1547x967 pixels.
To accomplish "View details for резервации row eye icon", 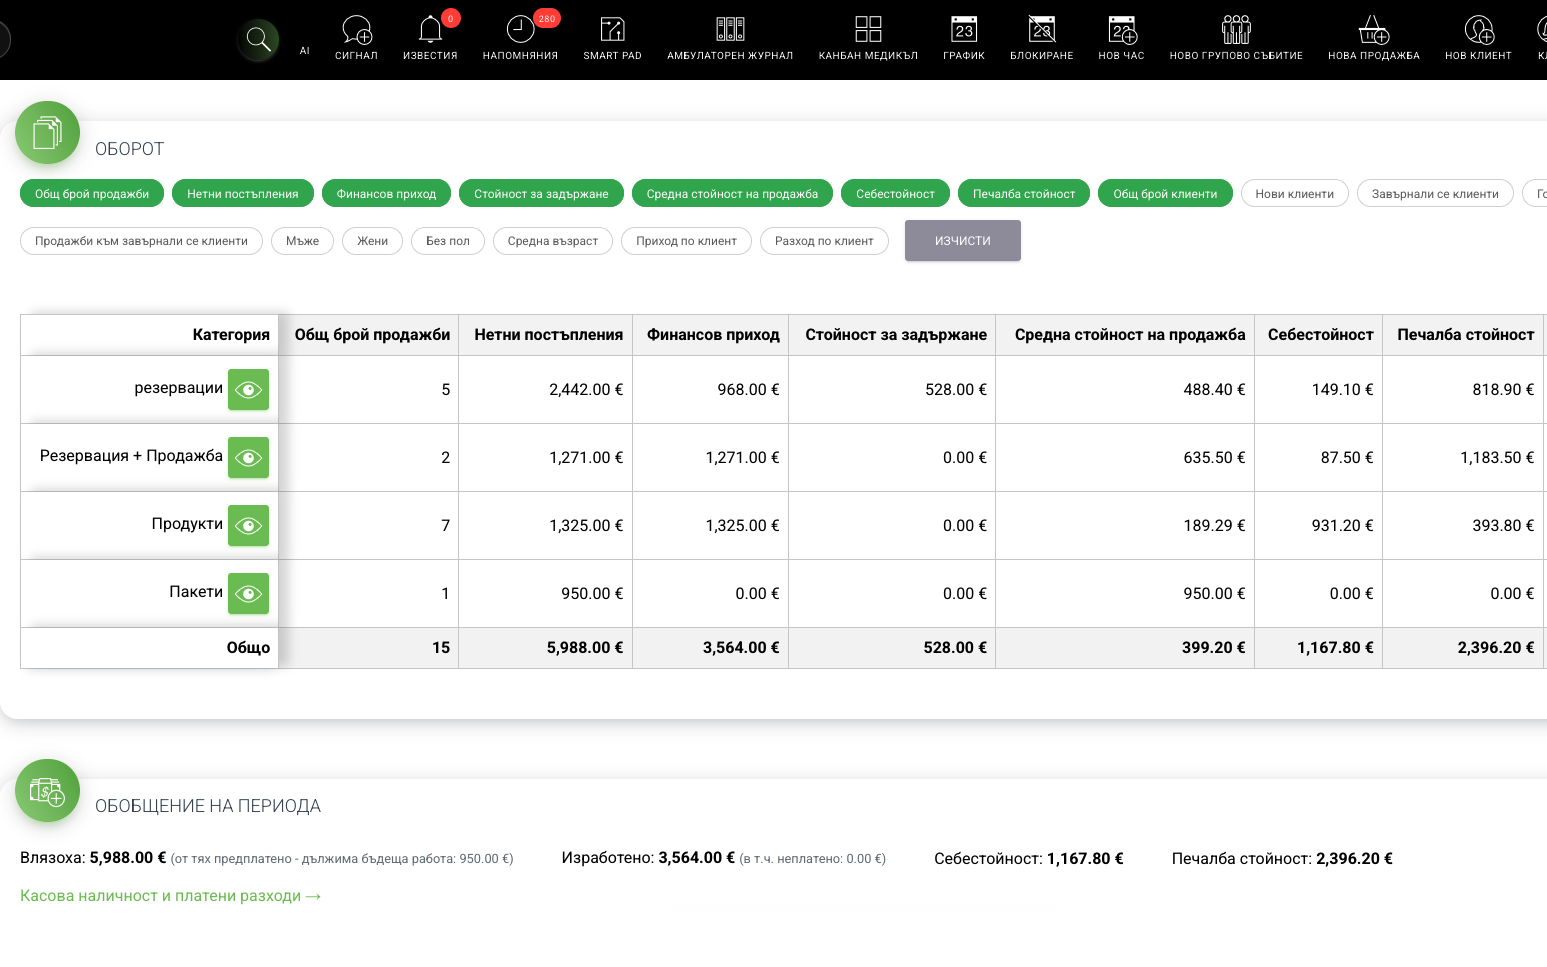I will pos(248,390).
